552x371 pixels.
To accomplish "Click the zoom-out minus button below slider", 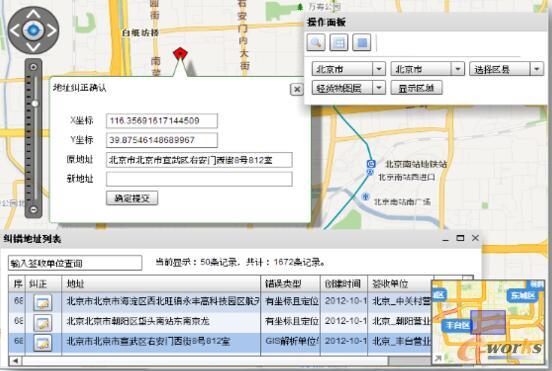I will click(x=33, y=210).
